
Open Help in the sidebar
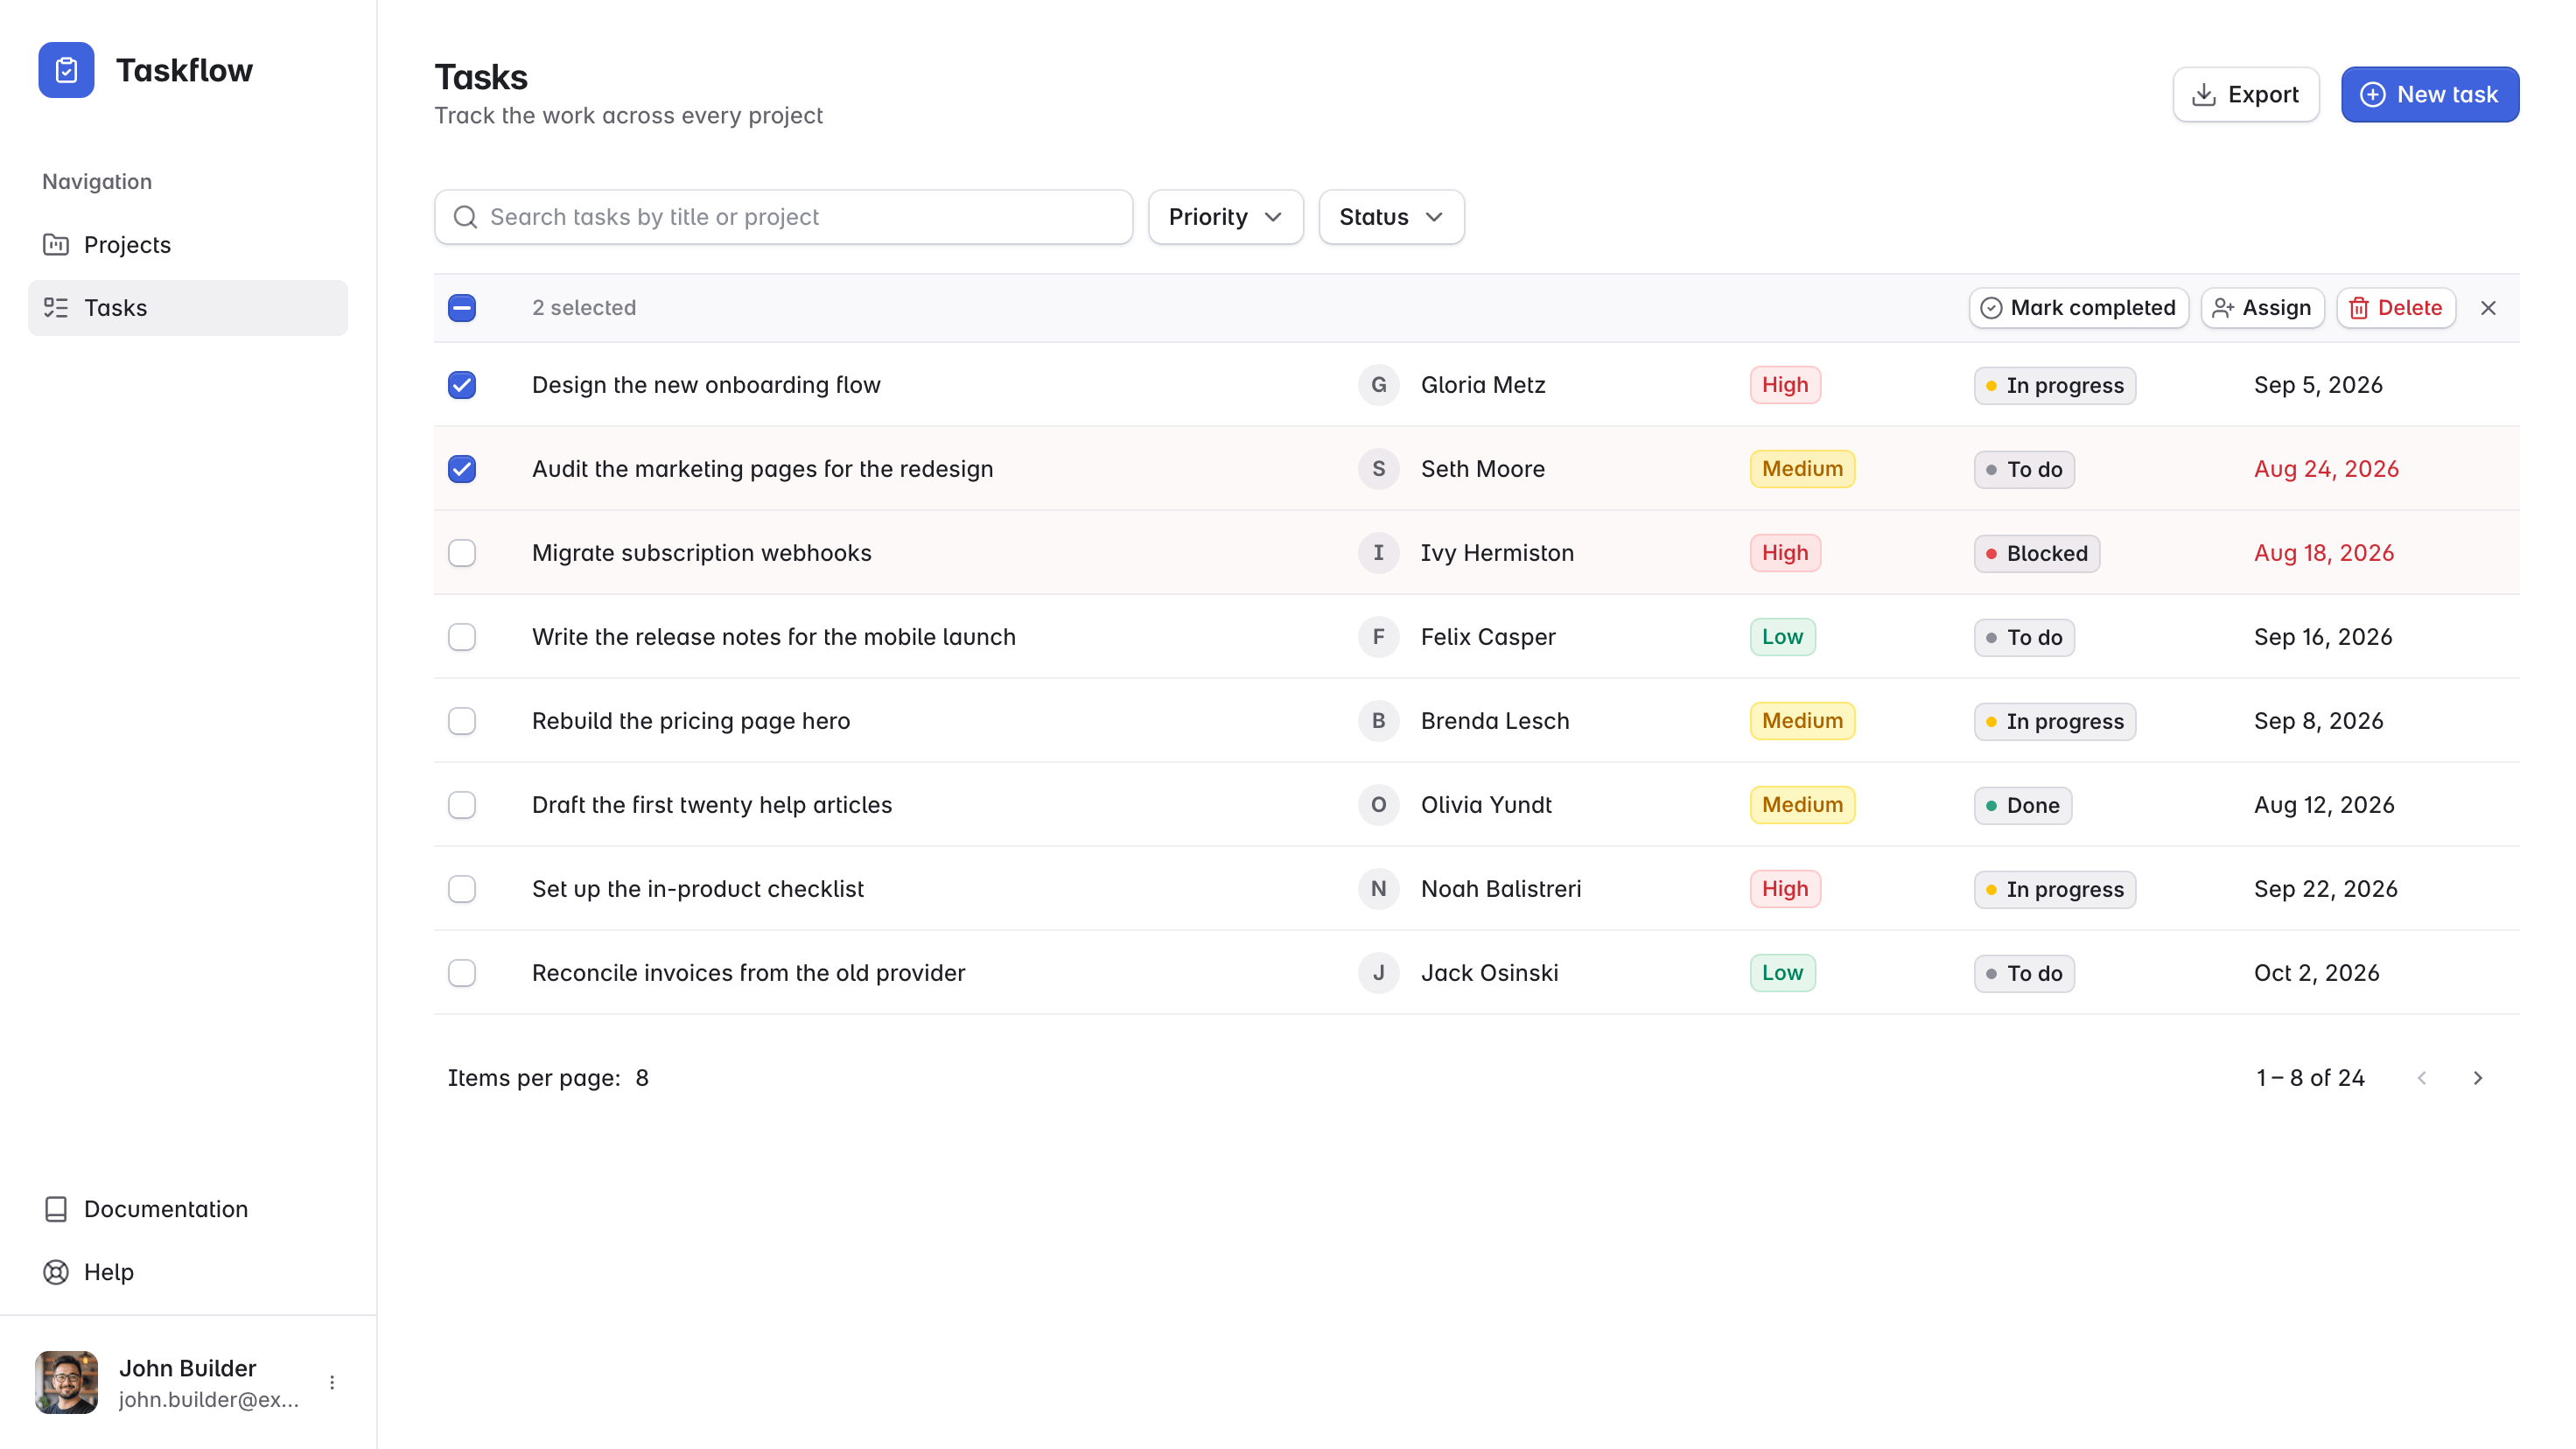coord(188,1272)
